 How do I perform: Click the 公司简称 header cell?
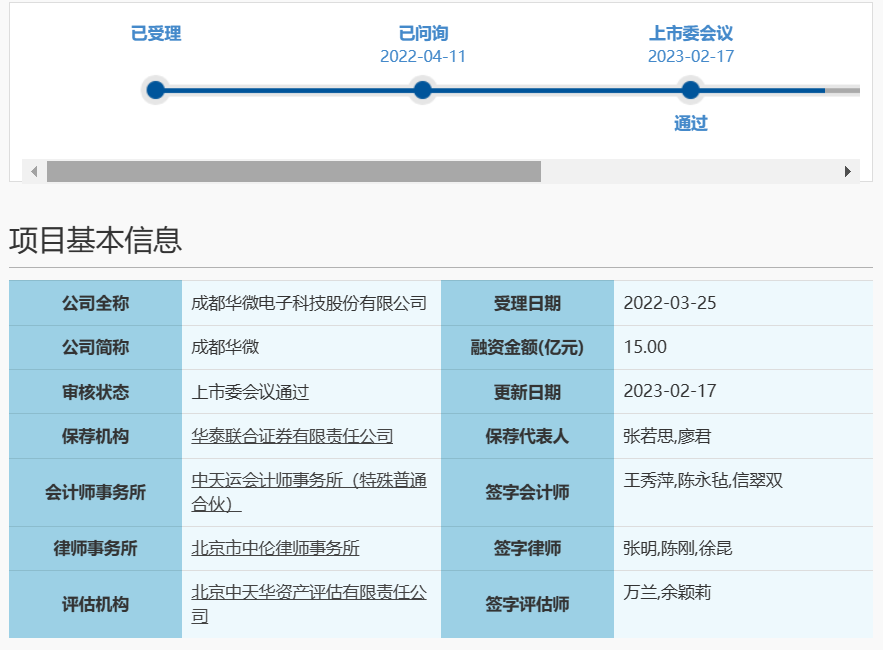[95, 347]
